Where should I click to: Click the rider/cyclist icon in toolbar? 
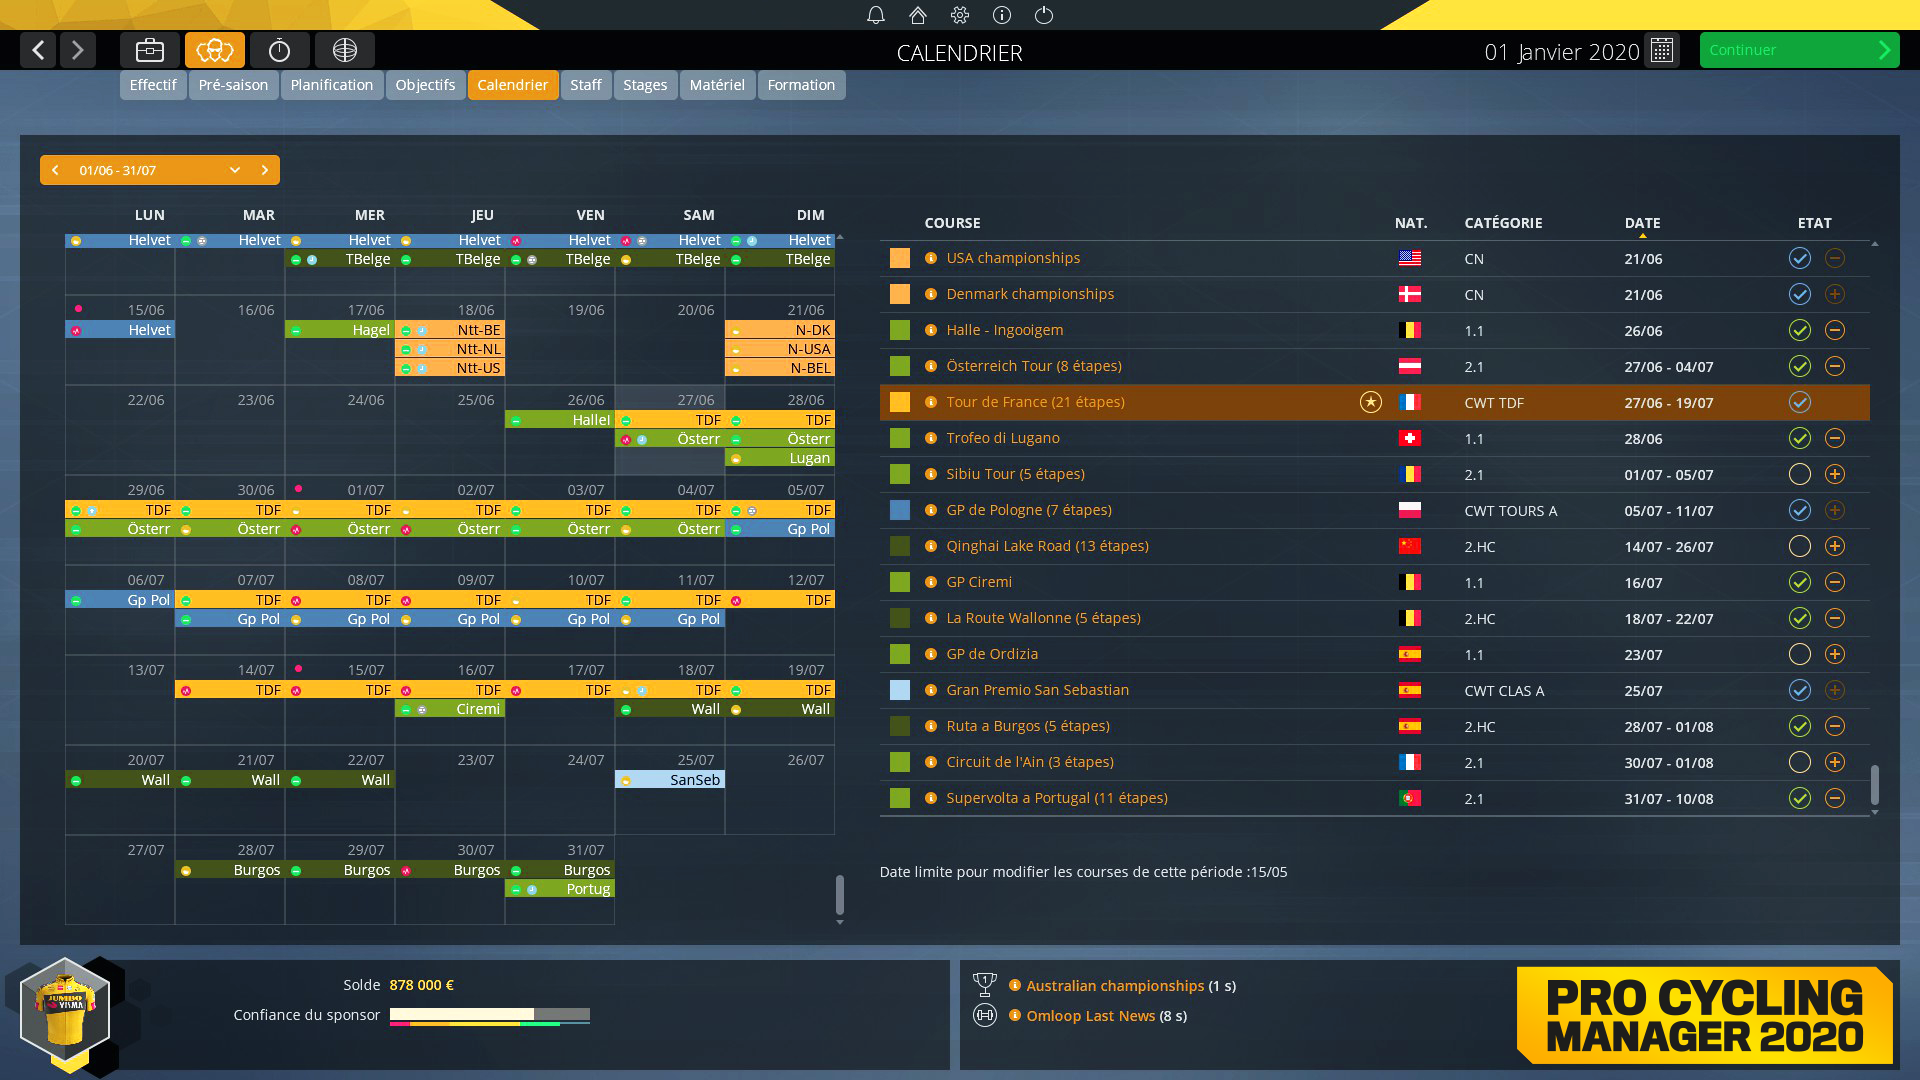pyautogui.click(x=215, y=50)
